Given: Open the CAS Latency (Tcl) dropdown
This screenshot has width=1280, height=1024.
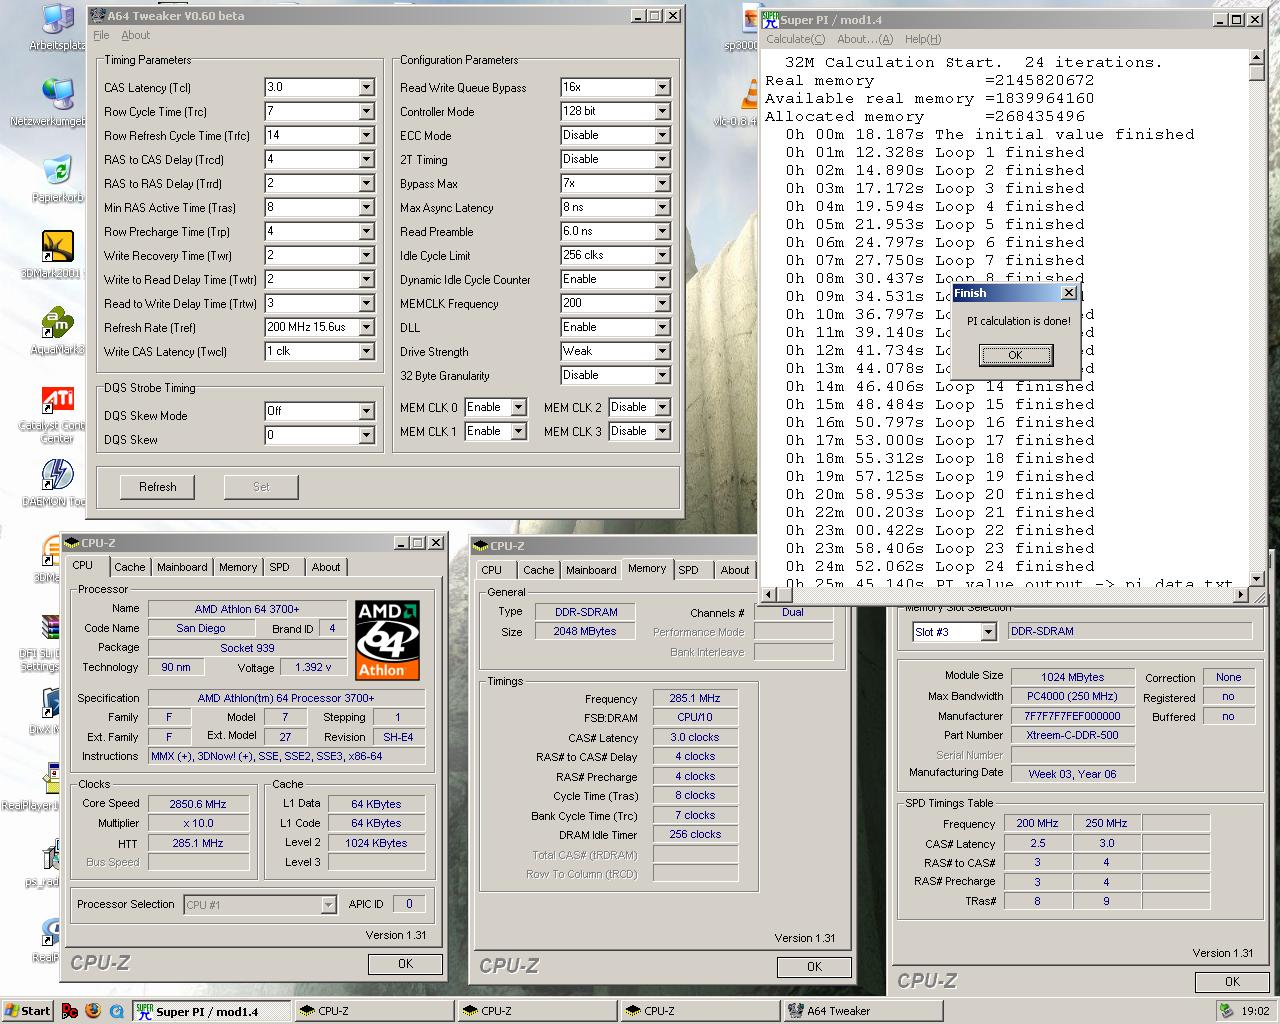Looking at the screenshot, I should point(366,87).
